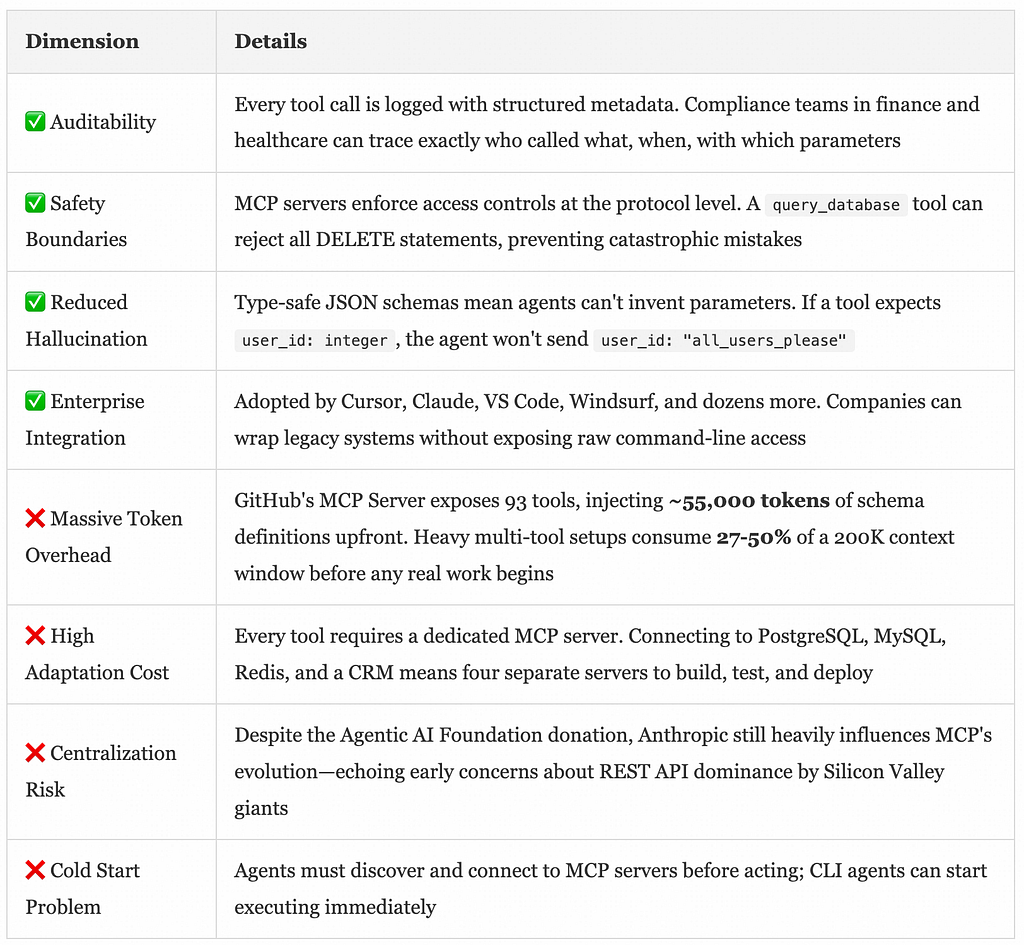1024x945 pixels.
Task: Click the green checkmark beside Reduced Hallucination
Action: tap(35, 302)
